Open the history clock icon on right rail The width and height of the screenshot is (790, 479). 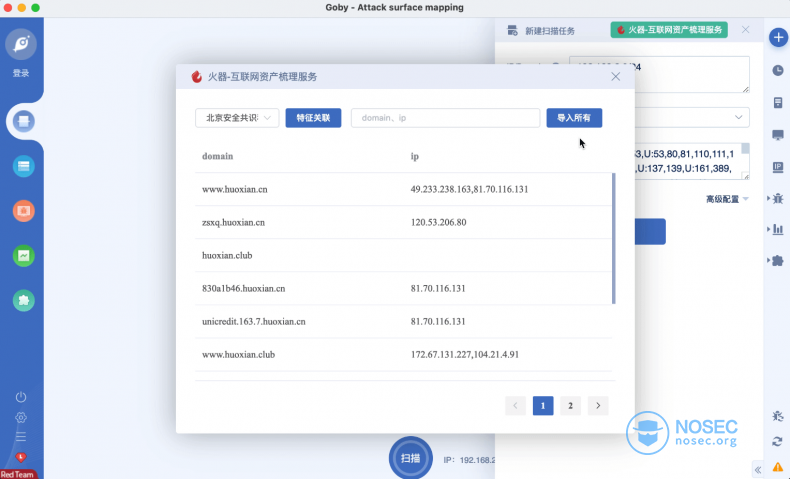tap(778, 71)
